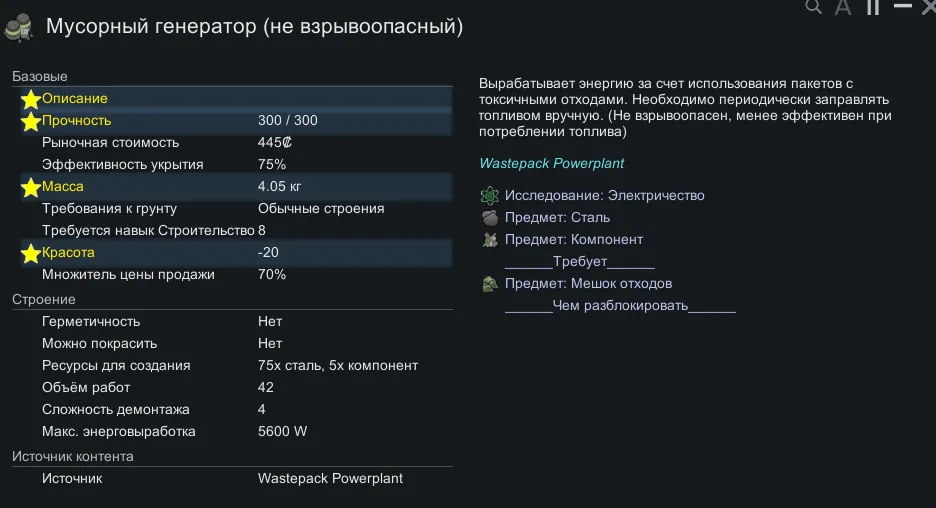Click the wastepack bag item icon

coord(489,284)
